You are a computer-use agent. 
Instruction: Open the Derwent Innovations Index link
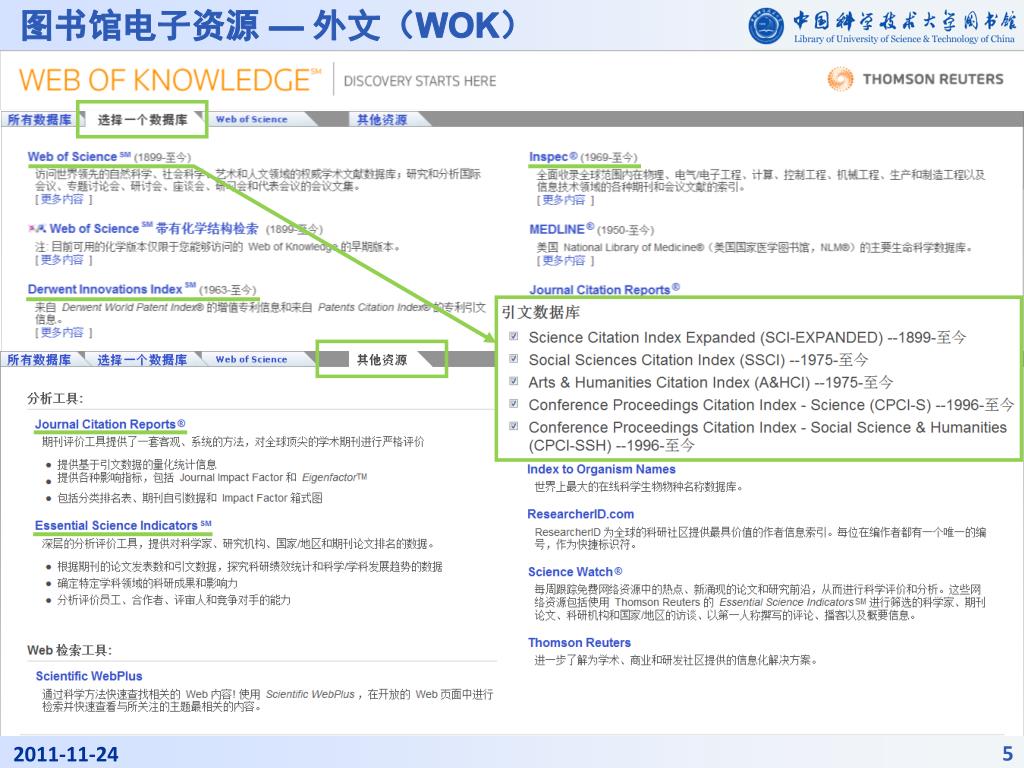[x=112, y=289]
